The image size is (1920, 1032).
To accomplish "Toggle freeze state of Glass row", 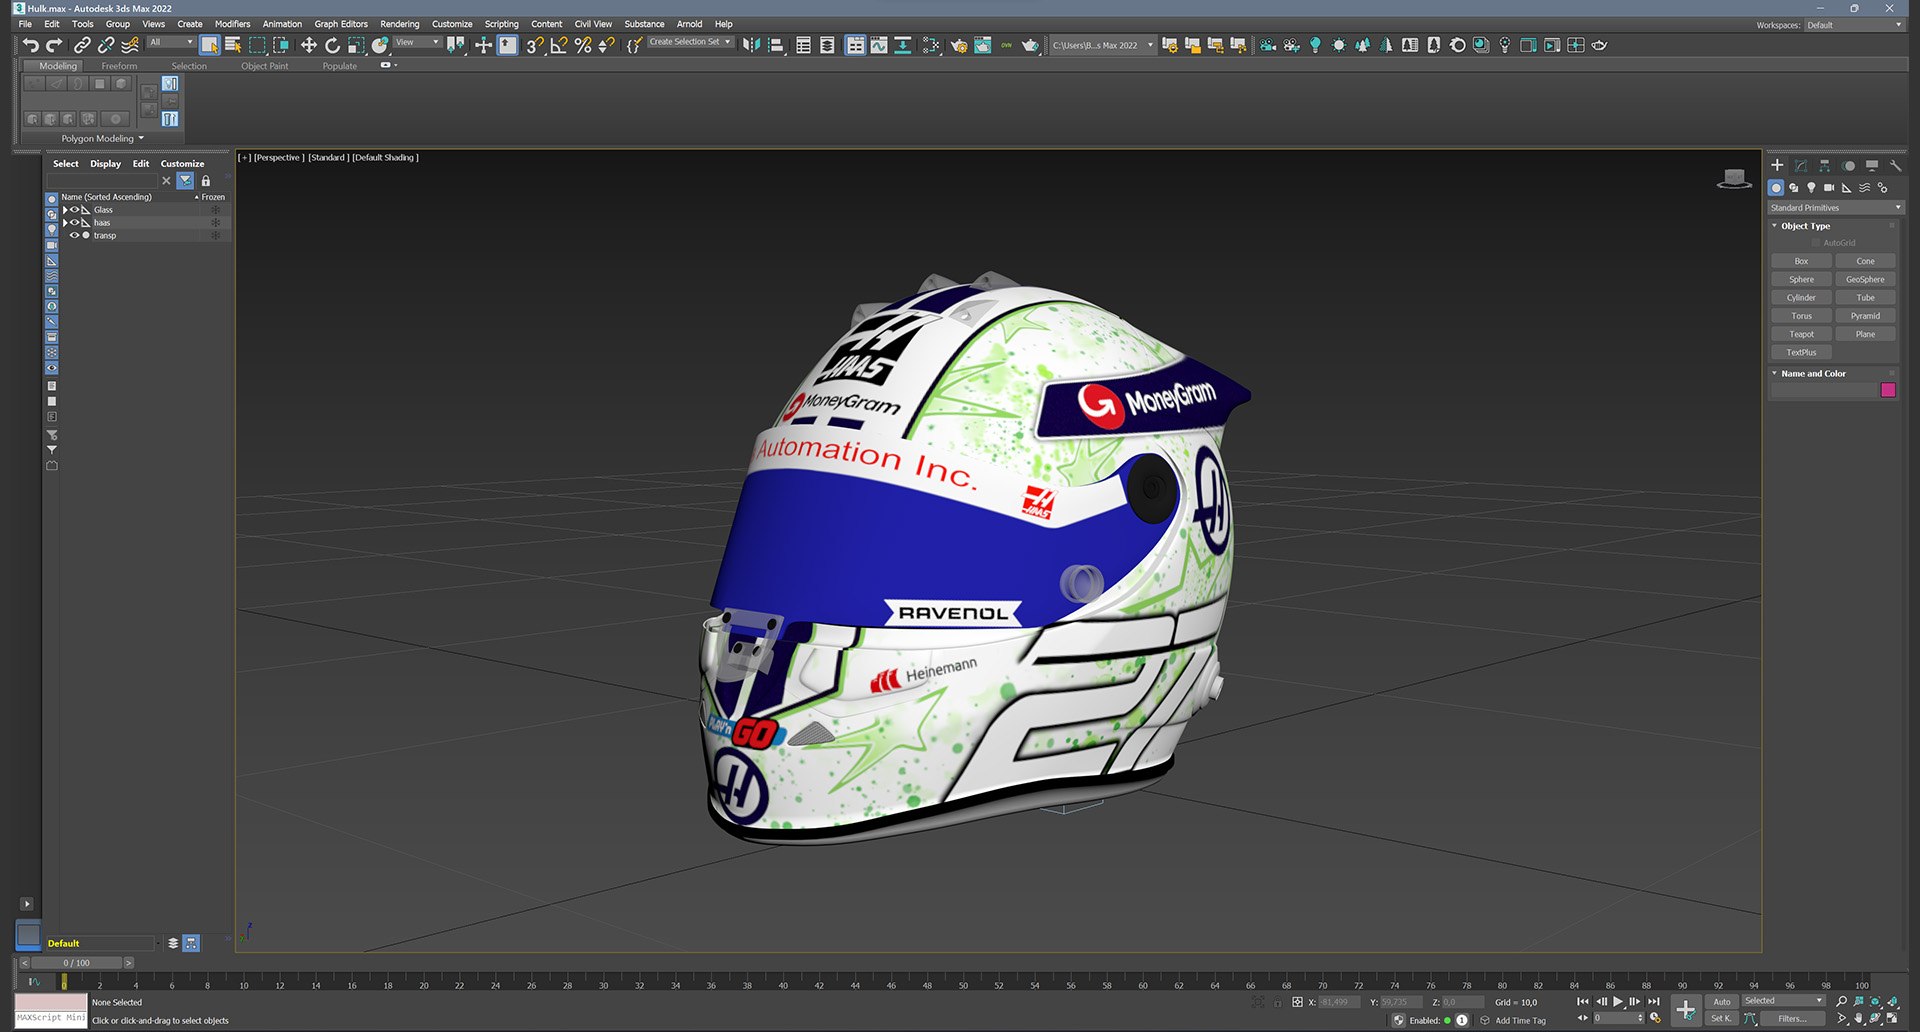I will click(215, 210).
